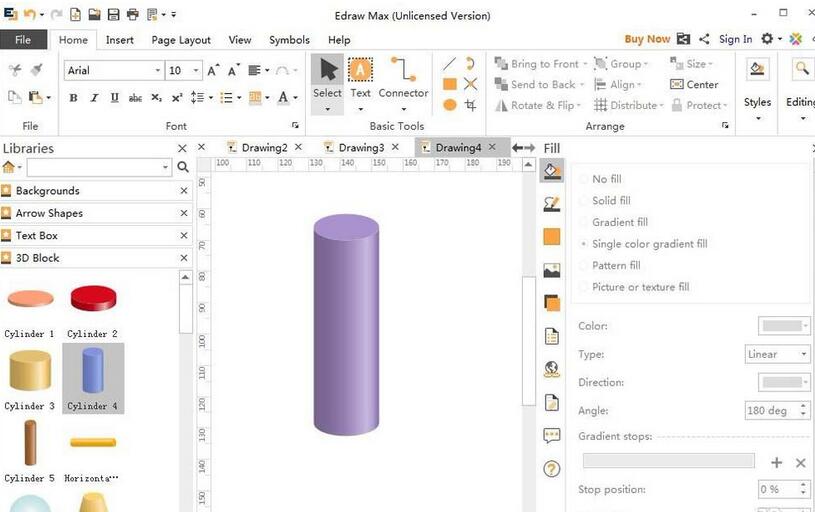Click the Share icon near Sign In

[x=704, y=39]
